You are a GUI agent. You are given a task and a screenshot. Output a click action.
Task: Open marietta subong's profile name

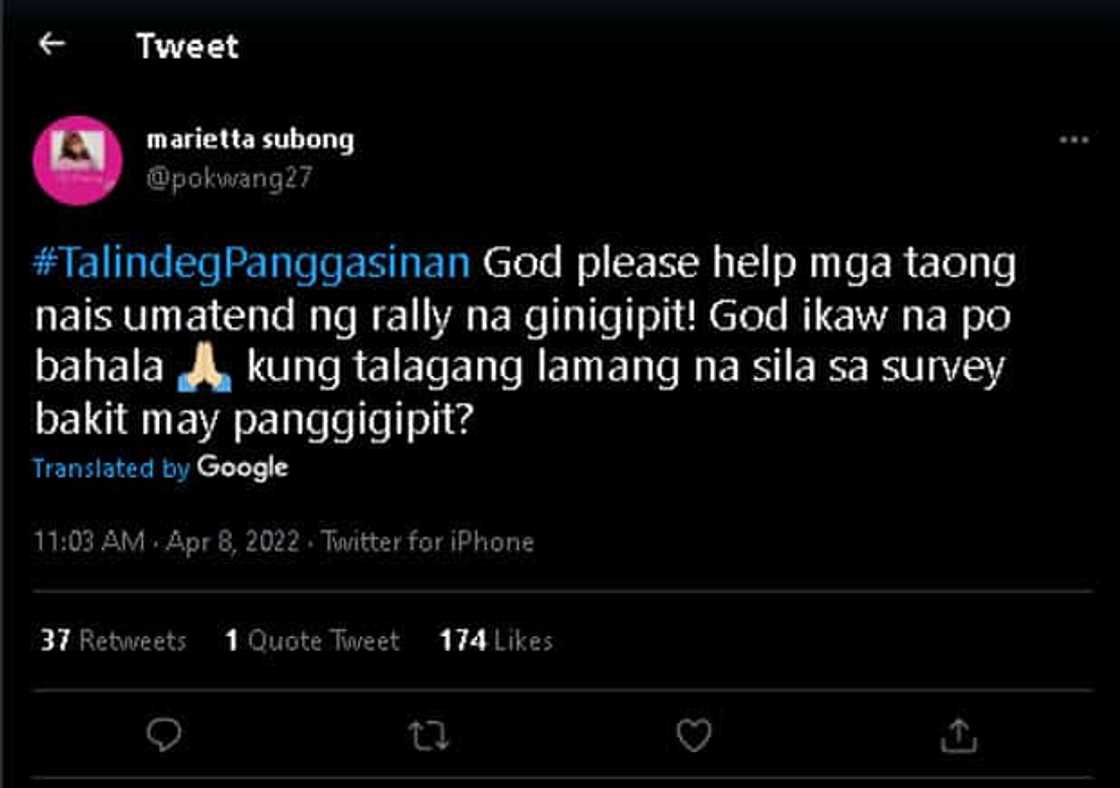pyautogui.click(x=250, y=140)
